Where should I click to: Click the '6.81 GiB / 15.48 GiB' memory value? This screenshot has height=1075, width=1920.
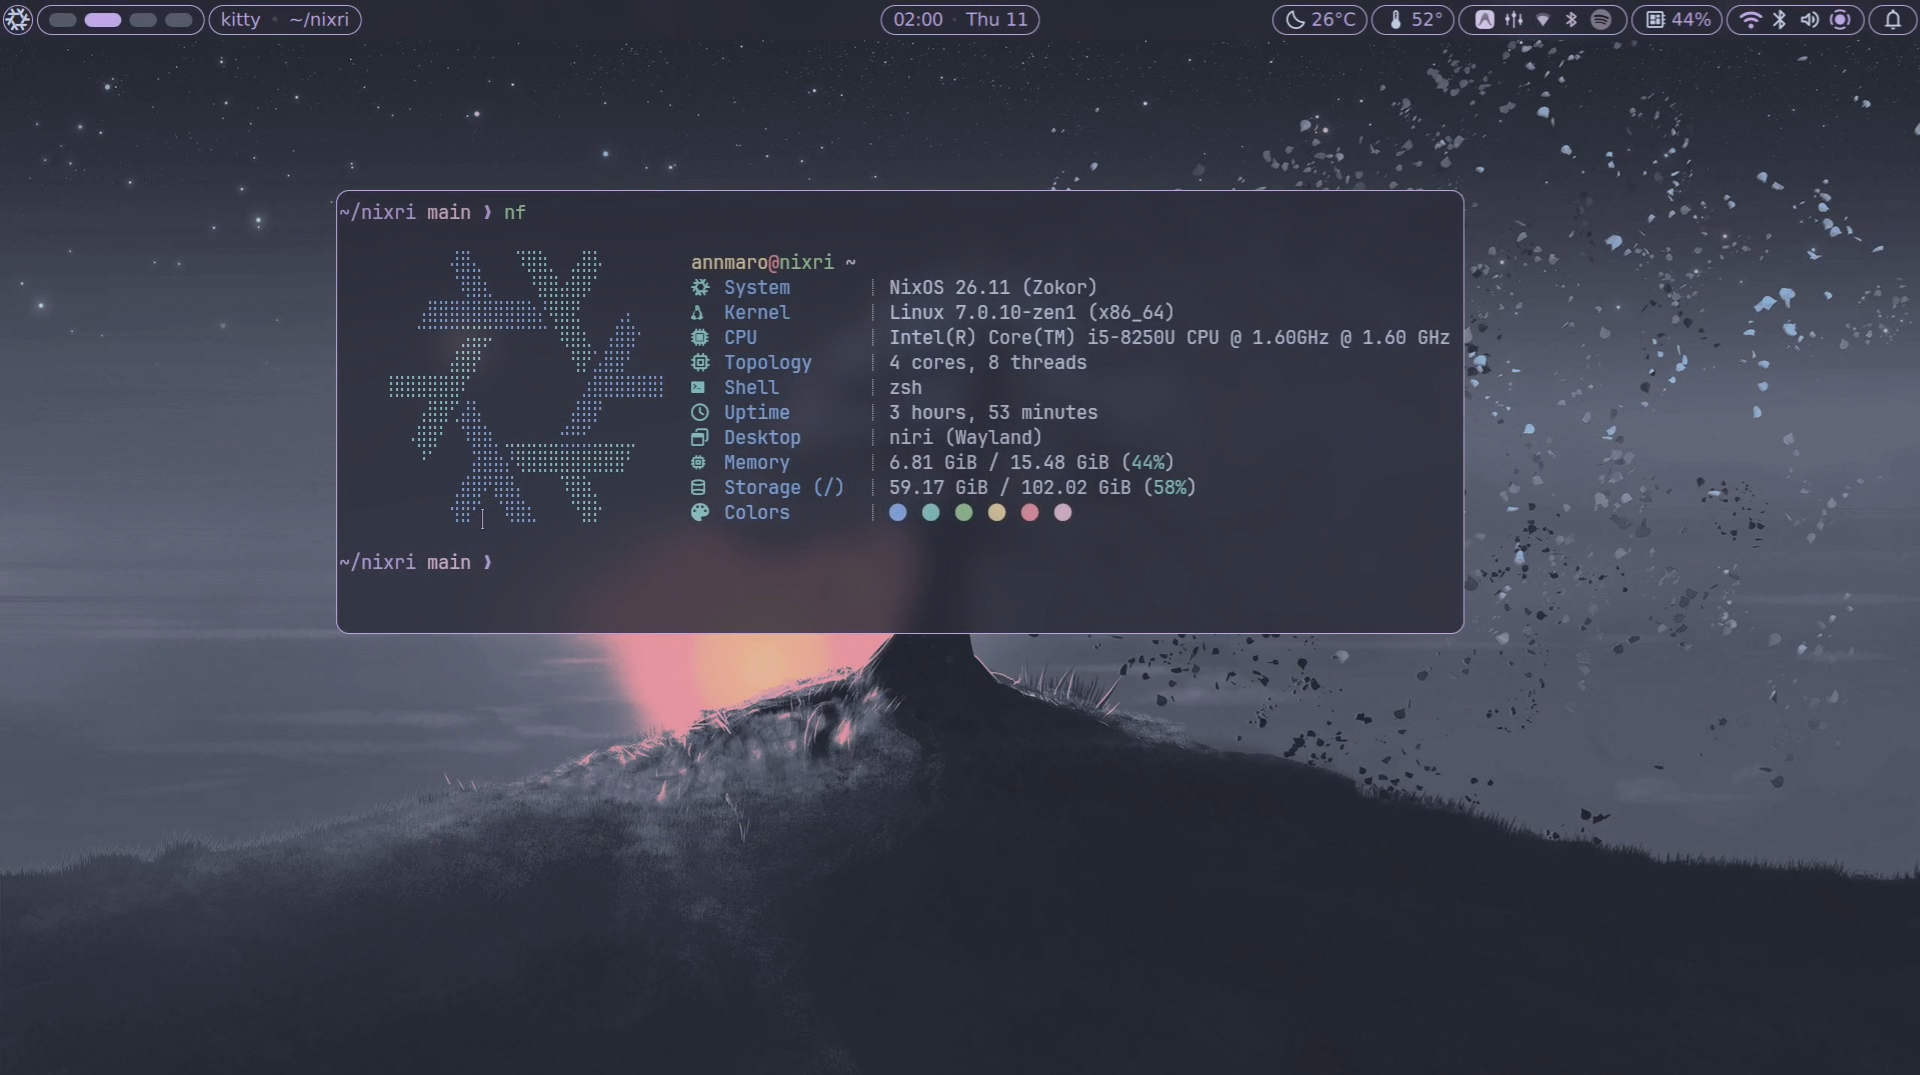(x=998, y=463)
